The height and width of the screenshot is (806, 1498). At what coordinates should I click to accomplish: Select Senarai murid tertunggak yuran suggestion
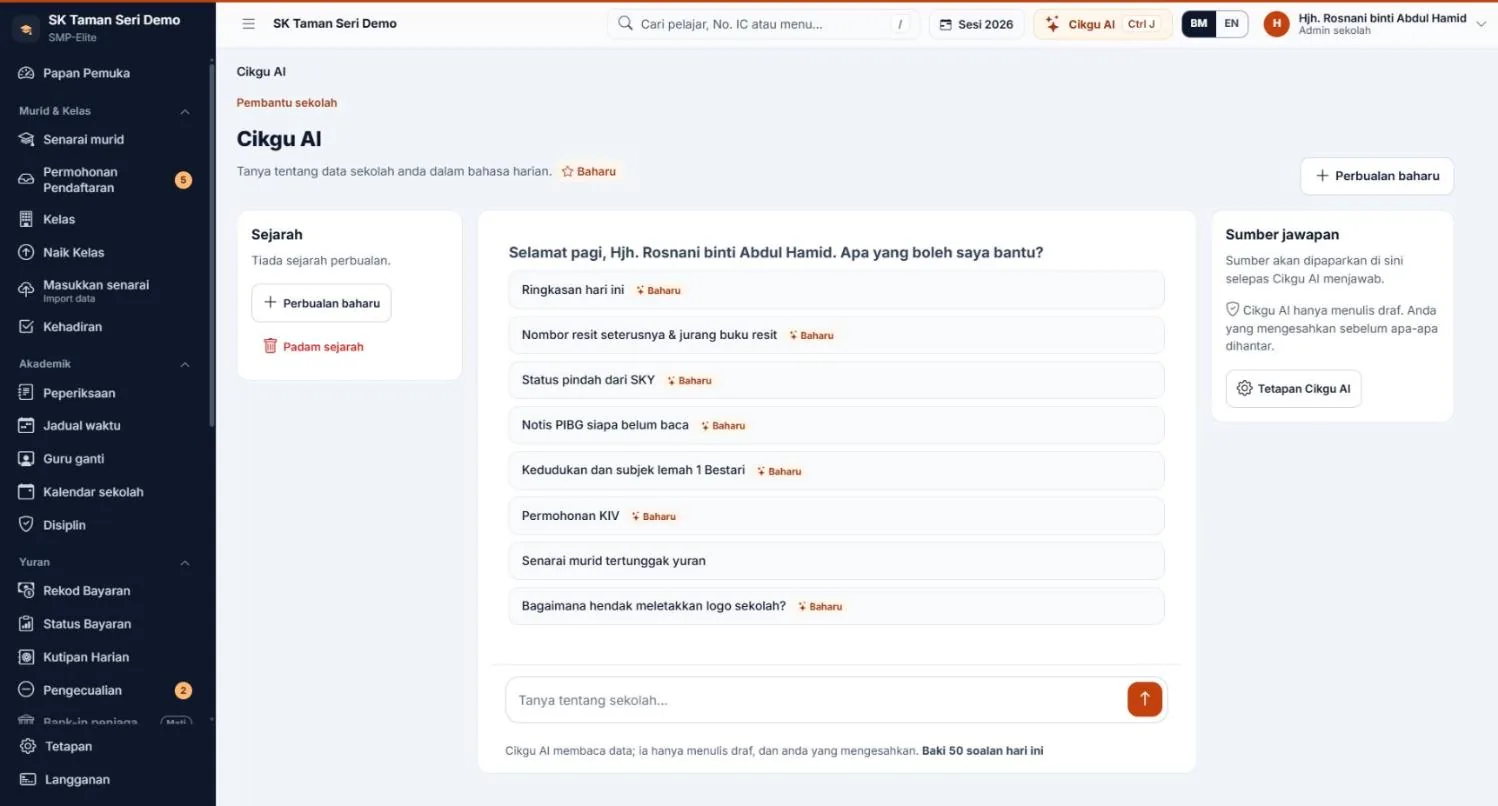pyautogui.click(x=836, y=561)
